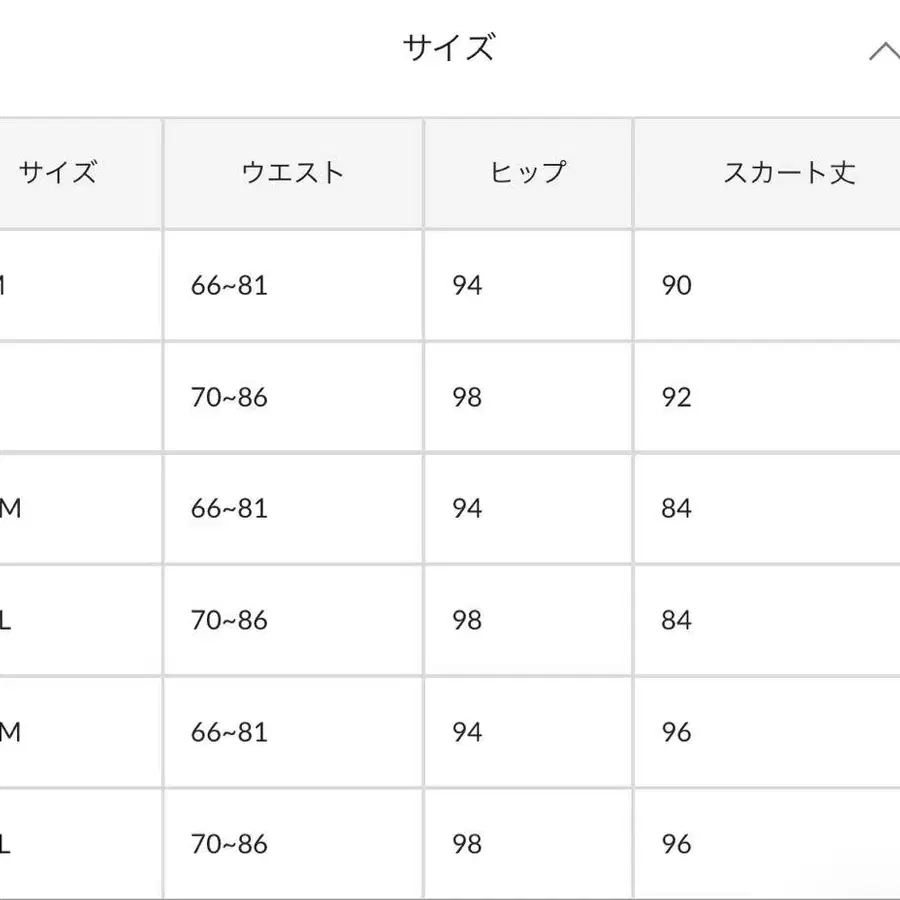Select hip 98 in the skirt-length-92 row
This screenshot has width=900, height=900.
[x=467, y=398]
